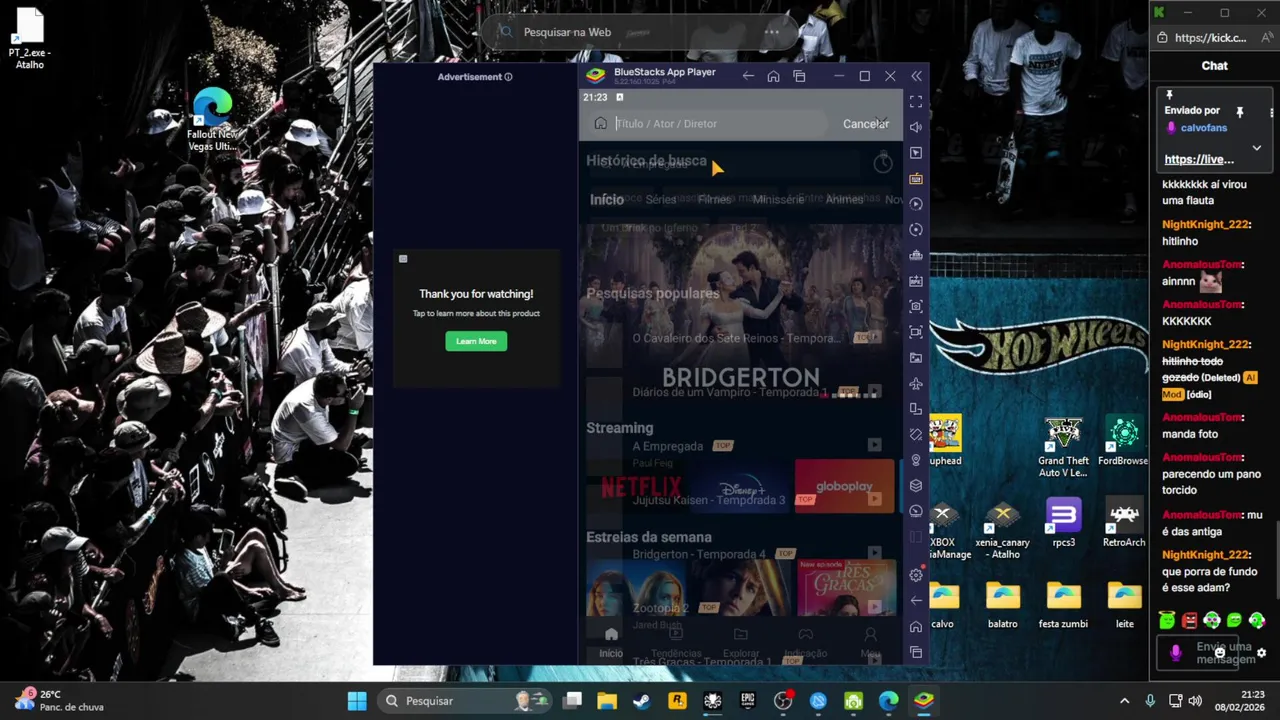Open BlueStacks media folder icon
Image resolution: width=1280 pixels, height=720 pixels.
coord(916,357)
